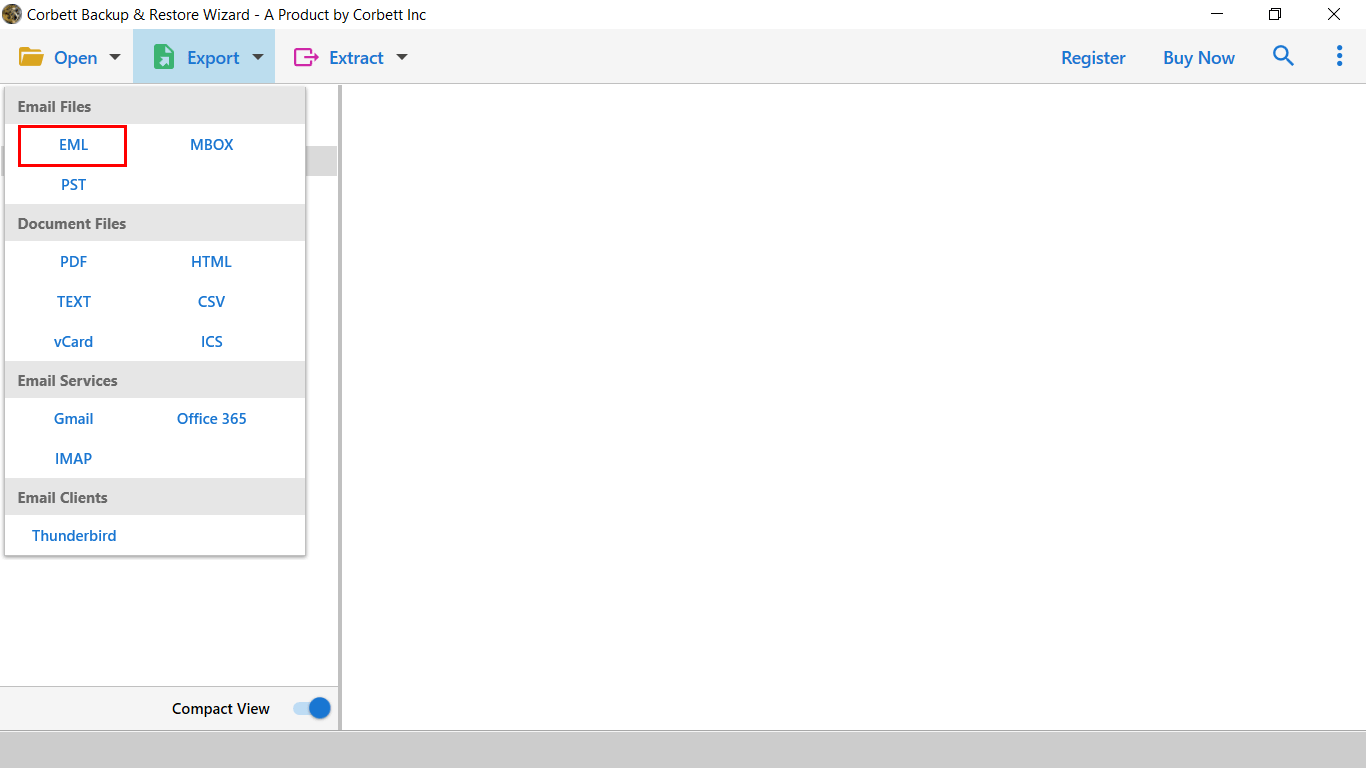Open the three-dot more options menu
Image resolution: width=1366 pixels, height=768 pixels.
(x=1339, y=56)
